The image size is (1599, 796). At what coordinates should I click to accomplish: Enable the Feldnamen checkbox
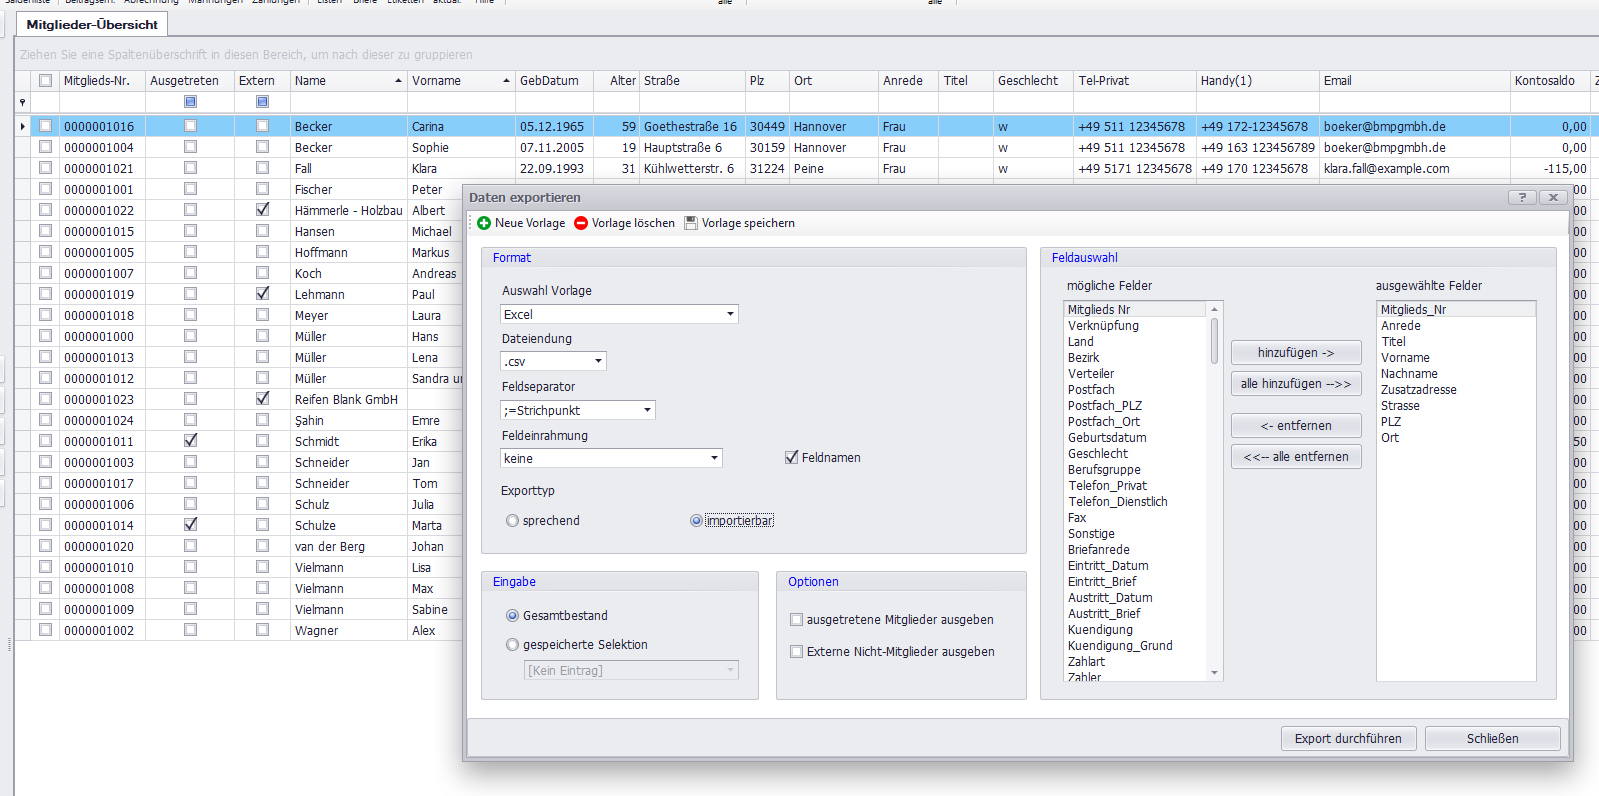click(x=792, y=457)
